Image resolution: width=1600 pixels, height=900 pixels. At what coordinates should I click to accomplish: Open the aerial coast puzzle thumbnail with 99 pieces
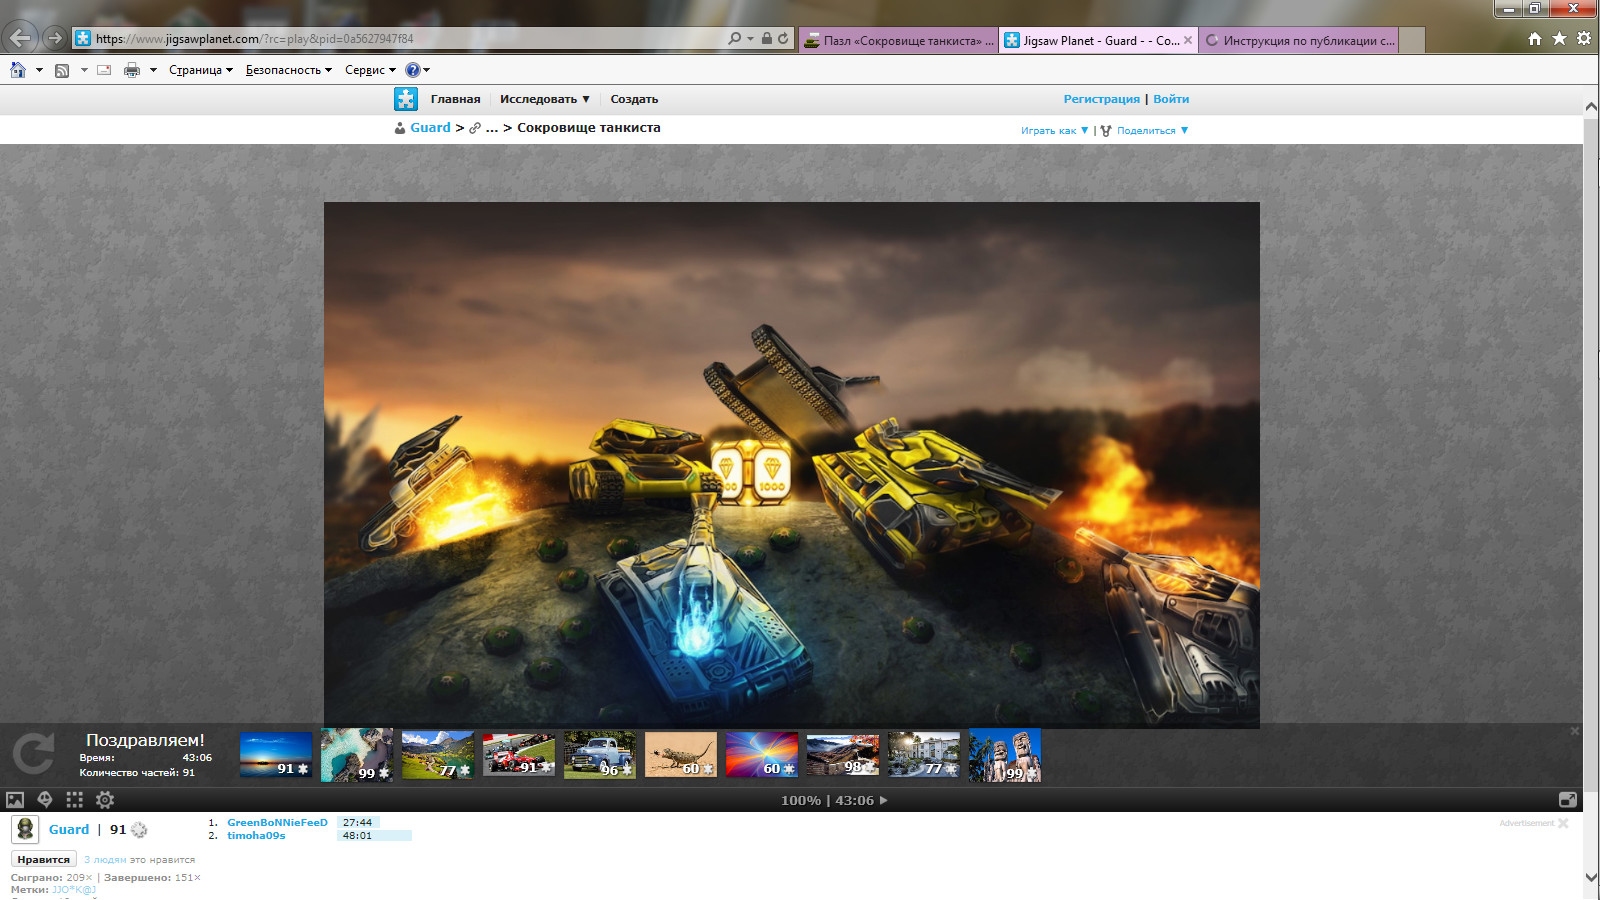[x=357, y=755]
